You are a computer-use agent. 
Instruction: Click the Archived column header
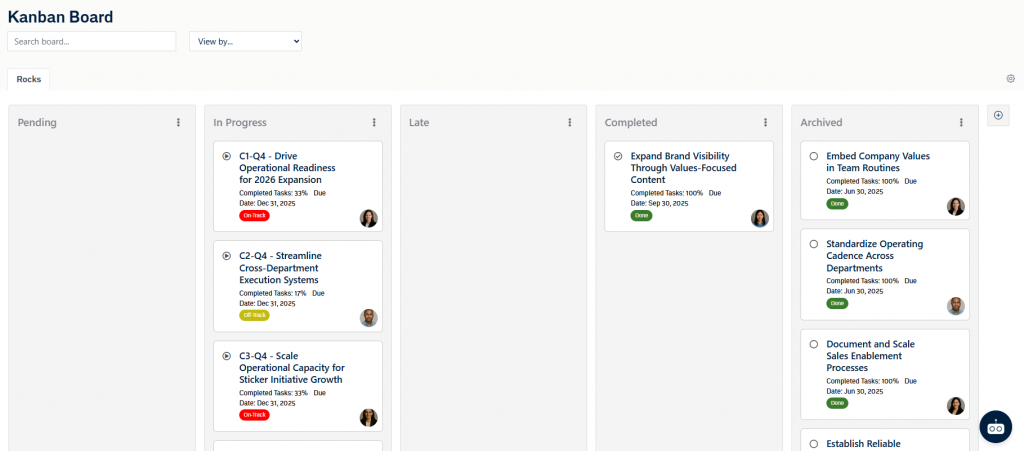(x=822, y=123)
